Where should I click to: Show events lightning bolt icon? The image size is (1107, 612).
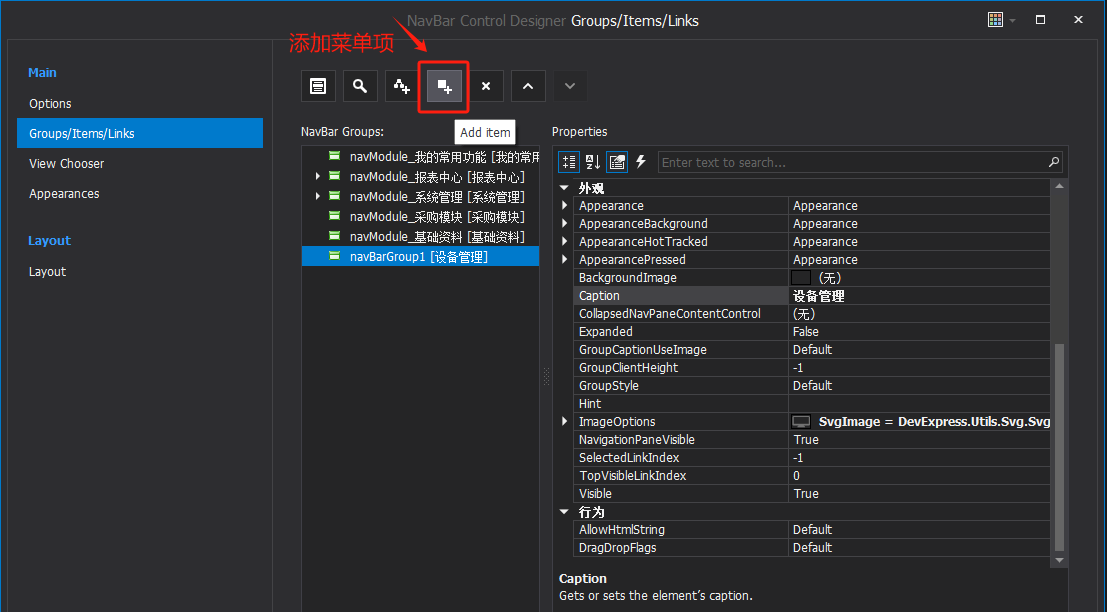click(641, 162)
